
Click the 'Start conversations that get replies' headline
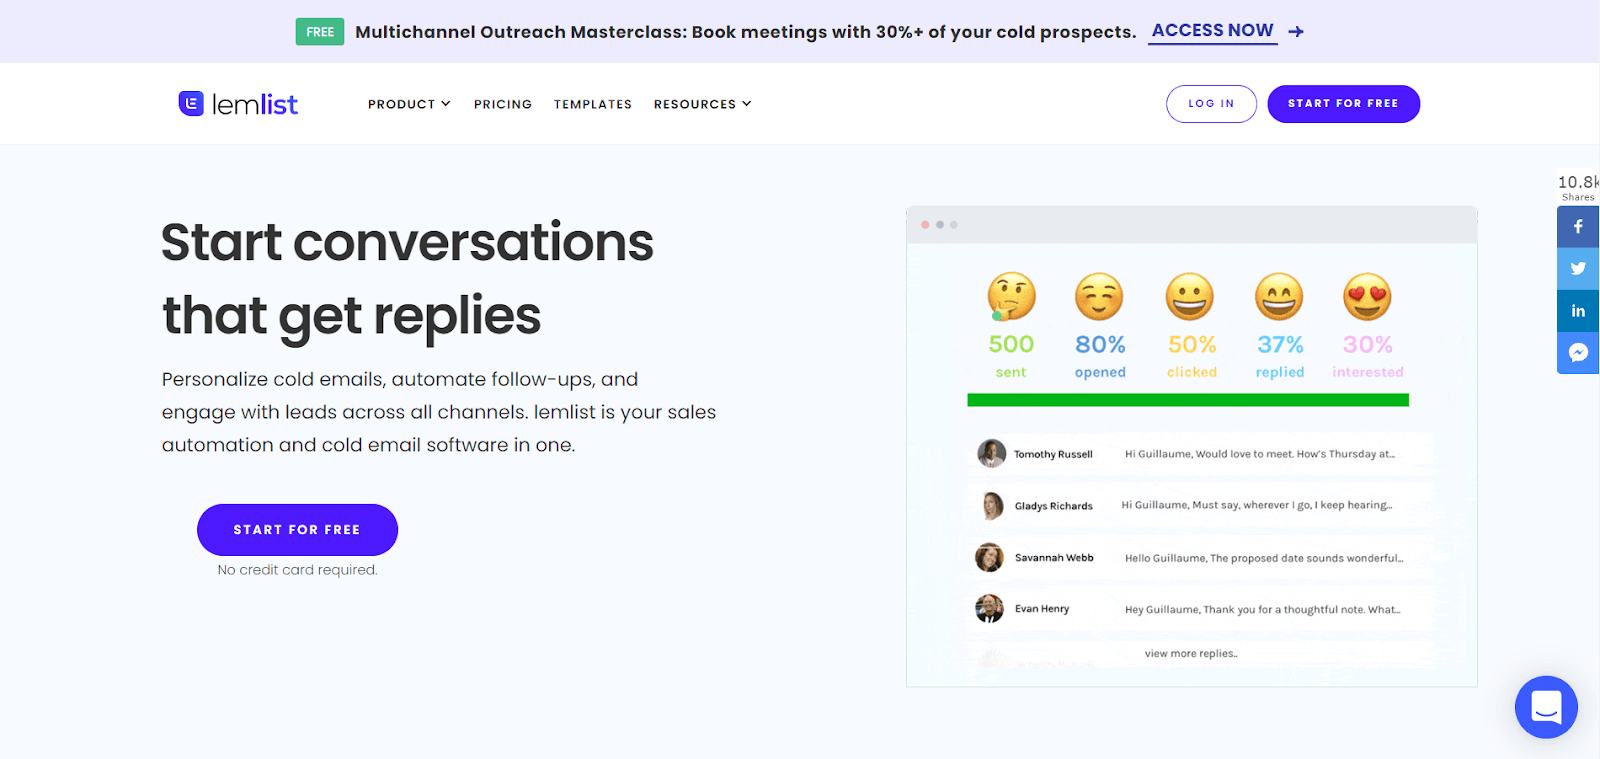click(x=407, y=279)
